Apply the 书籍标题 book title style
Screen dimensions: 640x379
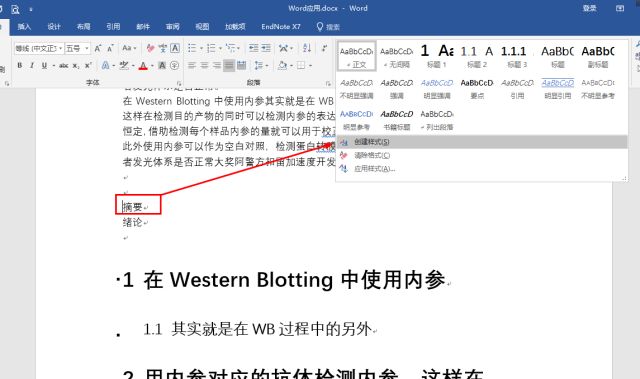pyautogui.click(x=397, y=120)
